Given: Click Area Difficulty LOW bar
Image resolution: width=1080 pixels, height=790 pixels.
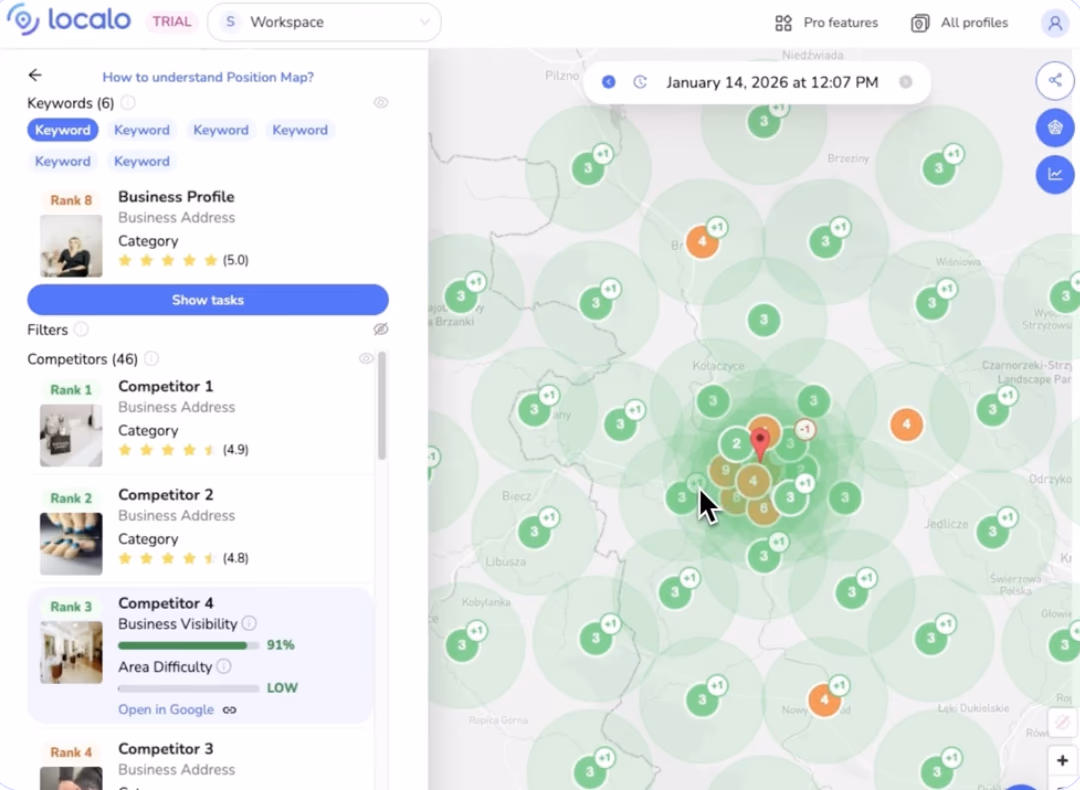Looking at the screenshot, I should tap(188, 688).
